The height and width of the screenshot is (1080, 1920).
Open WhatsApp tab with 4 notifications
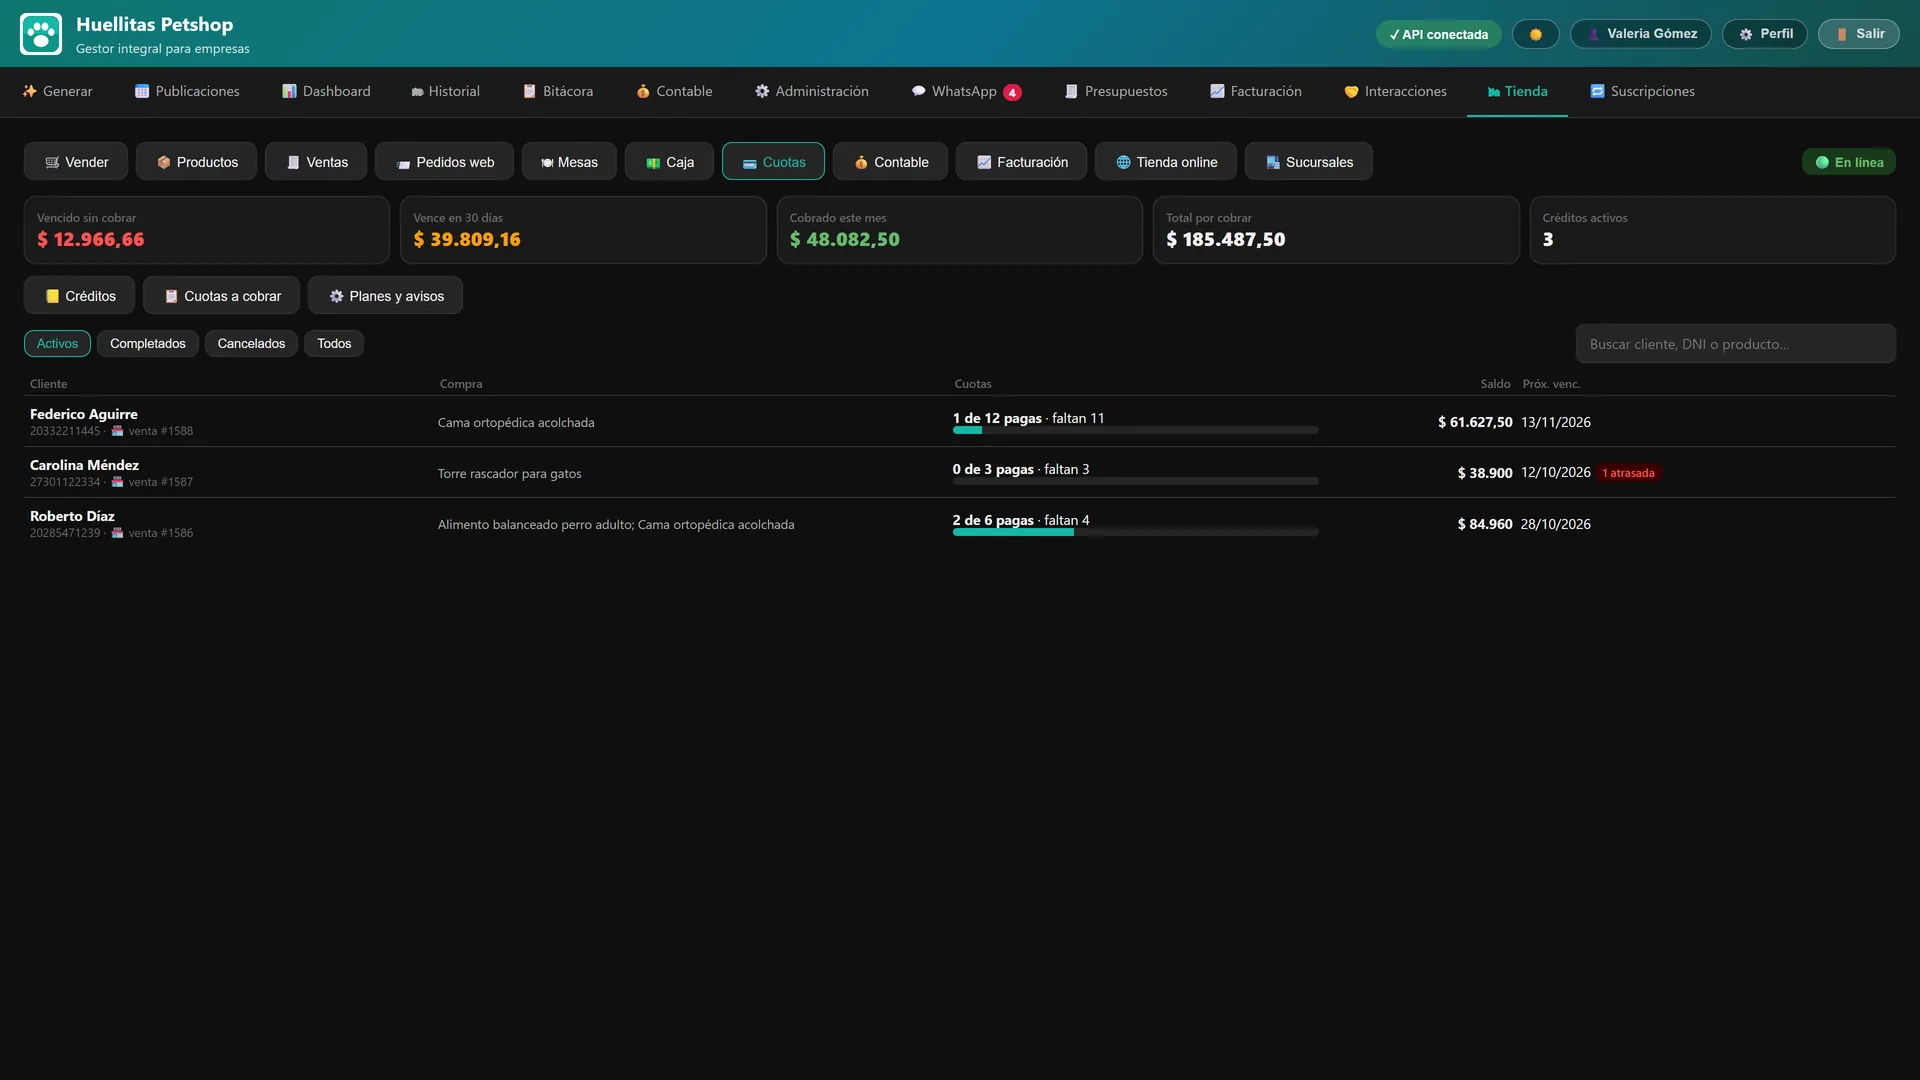click(966, 91)
